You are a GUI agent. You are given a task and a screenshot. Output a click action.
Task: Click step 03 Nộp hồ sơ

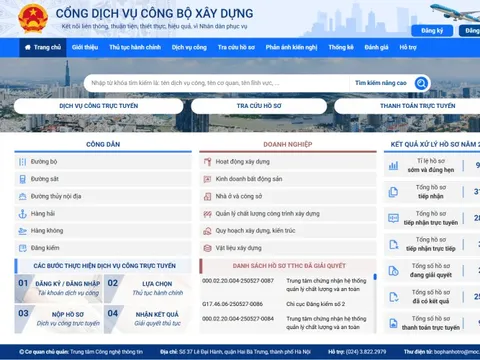58,319
